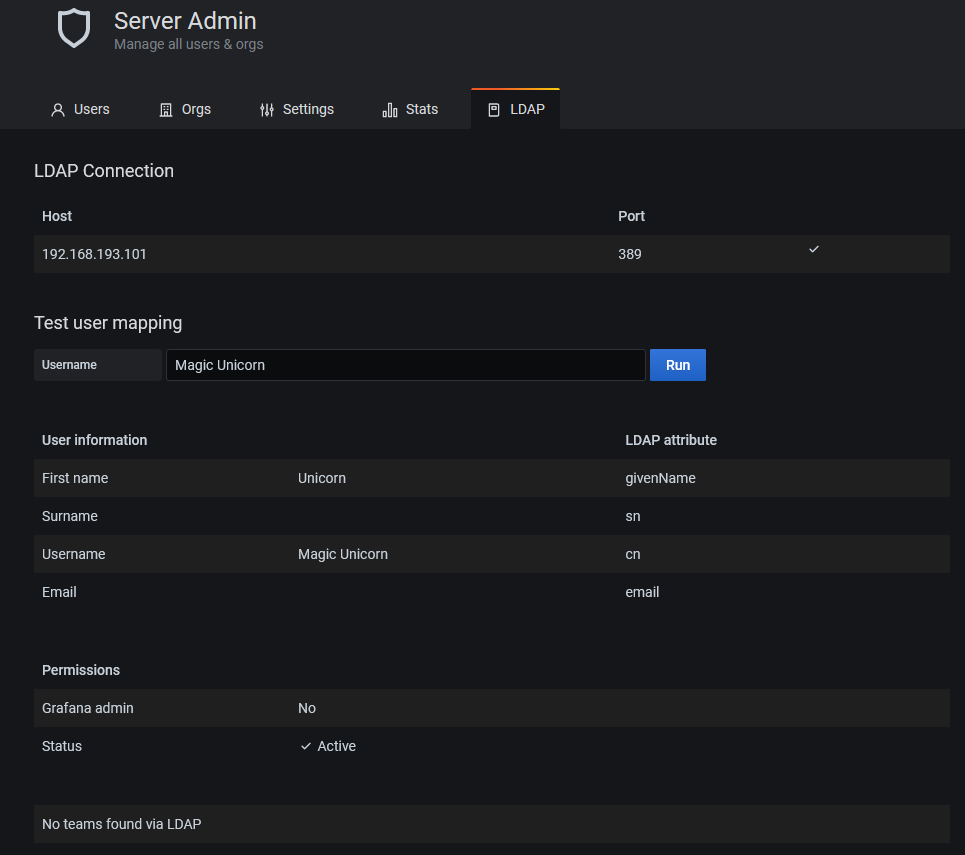Open the Users tab
Viewport: 965px width, 855px height.
[x=79, y=110]
